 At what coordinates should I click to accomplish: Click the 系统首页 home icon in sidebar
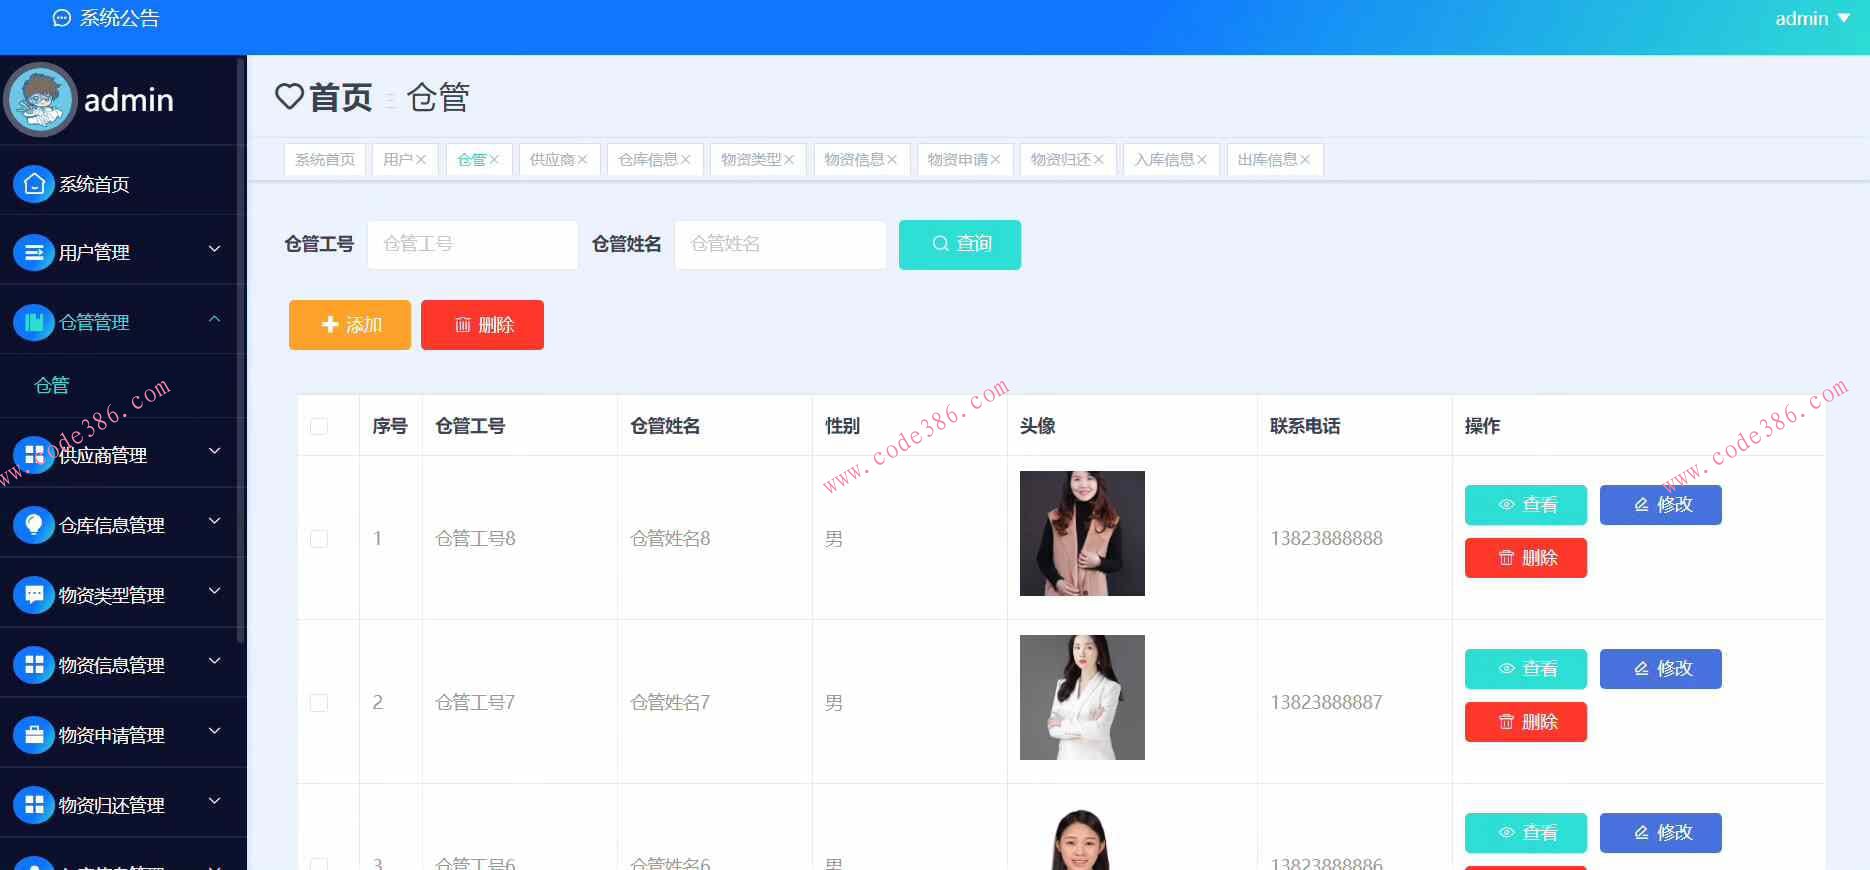pyautogui.click(x=34, y=184)
